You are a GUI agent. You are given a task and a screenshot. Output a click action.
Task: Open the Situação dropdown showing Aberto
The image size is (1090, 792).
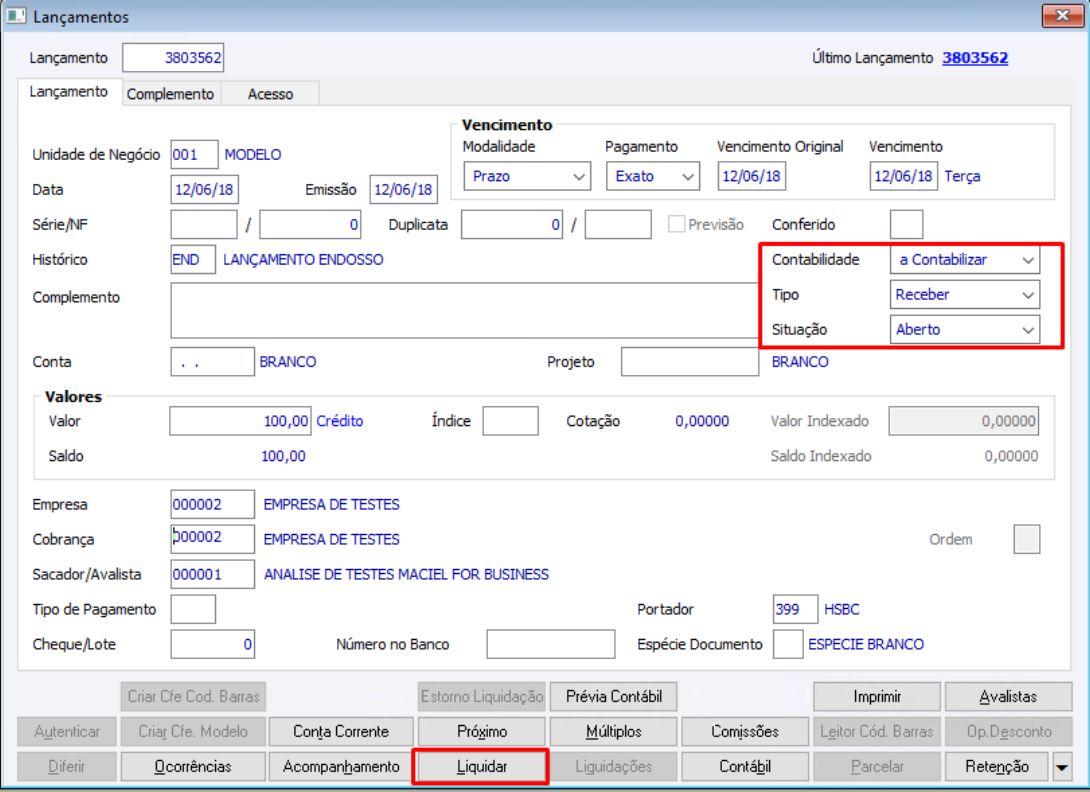(x=965, y=330)
